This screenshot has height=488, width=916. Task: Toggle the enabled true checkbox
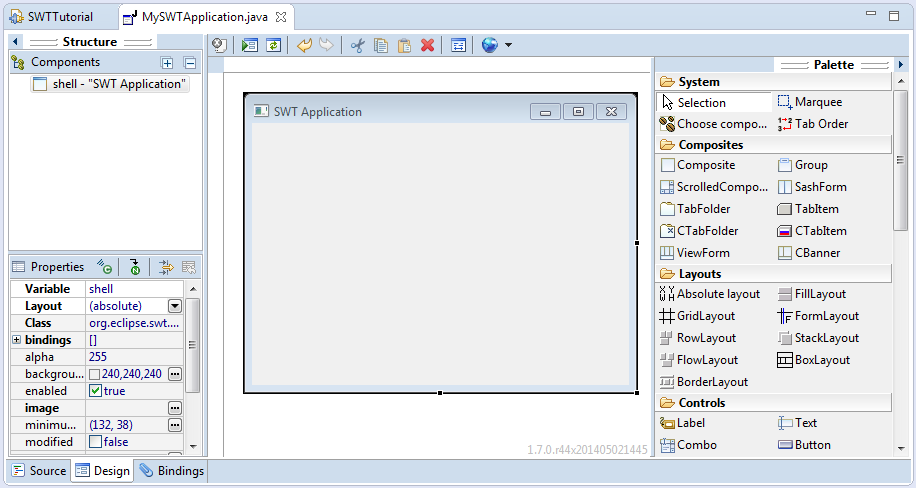95,391
